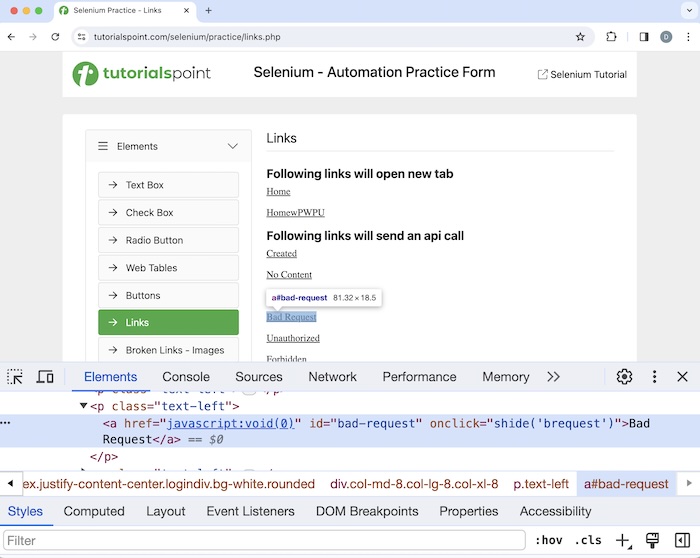
Task: Activate the inspect element picker icon
Action: point(15,377)
